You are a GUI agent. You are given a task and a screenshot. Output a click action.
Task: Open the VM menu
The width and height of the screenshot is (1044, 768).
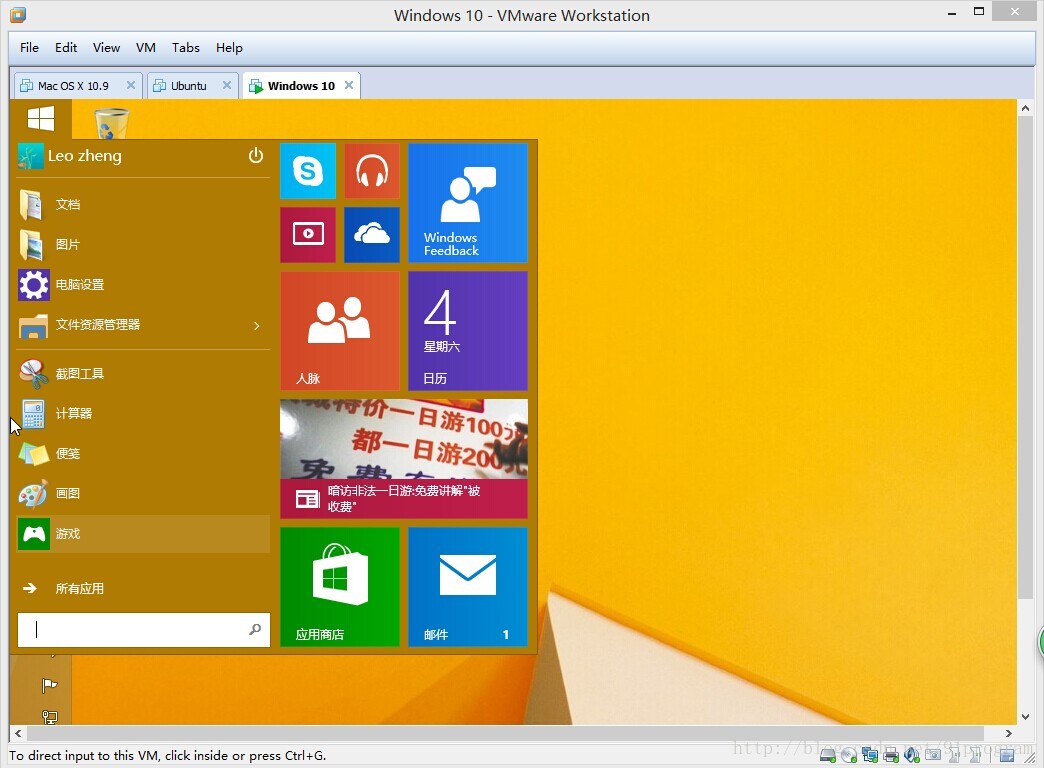tap(146, 47)
